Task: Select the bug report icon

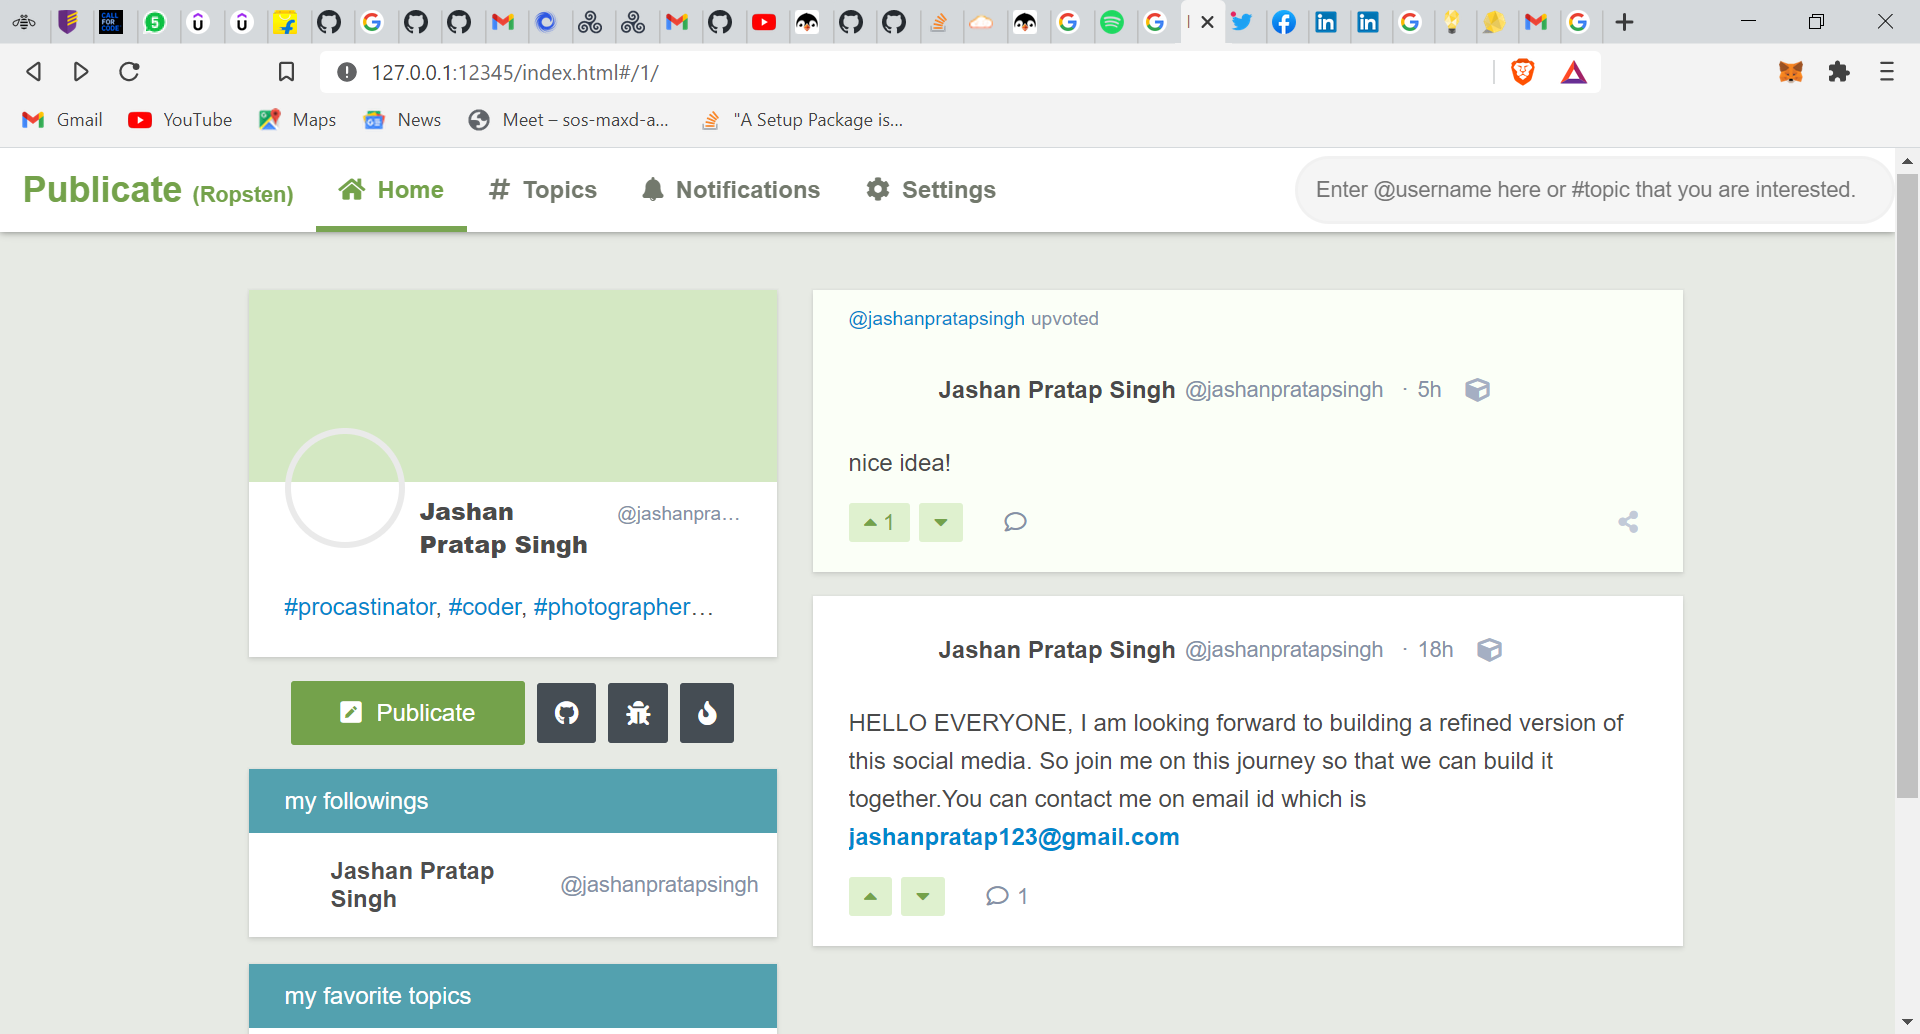Action: point(637,712)
